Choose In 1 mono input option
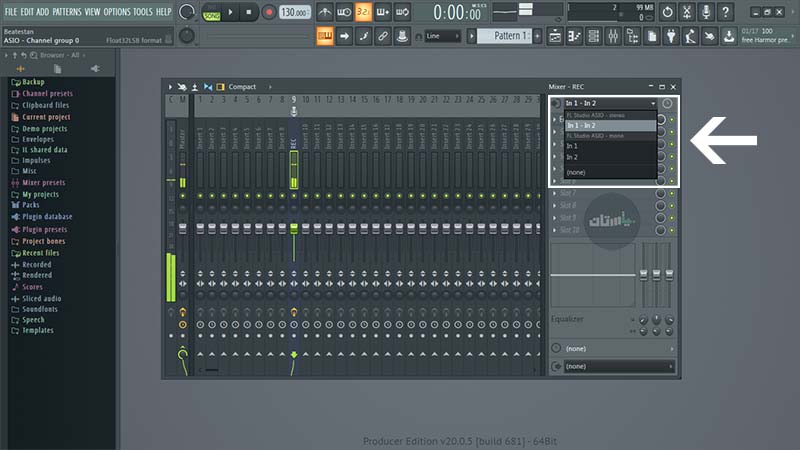The height and width of the screenshot is (450, 800). [610, 146]
